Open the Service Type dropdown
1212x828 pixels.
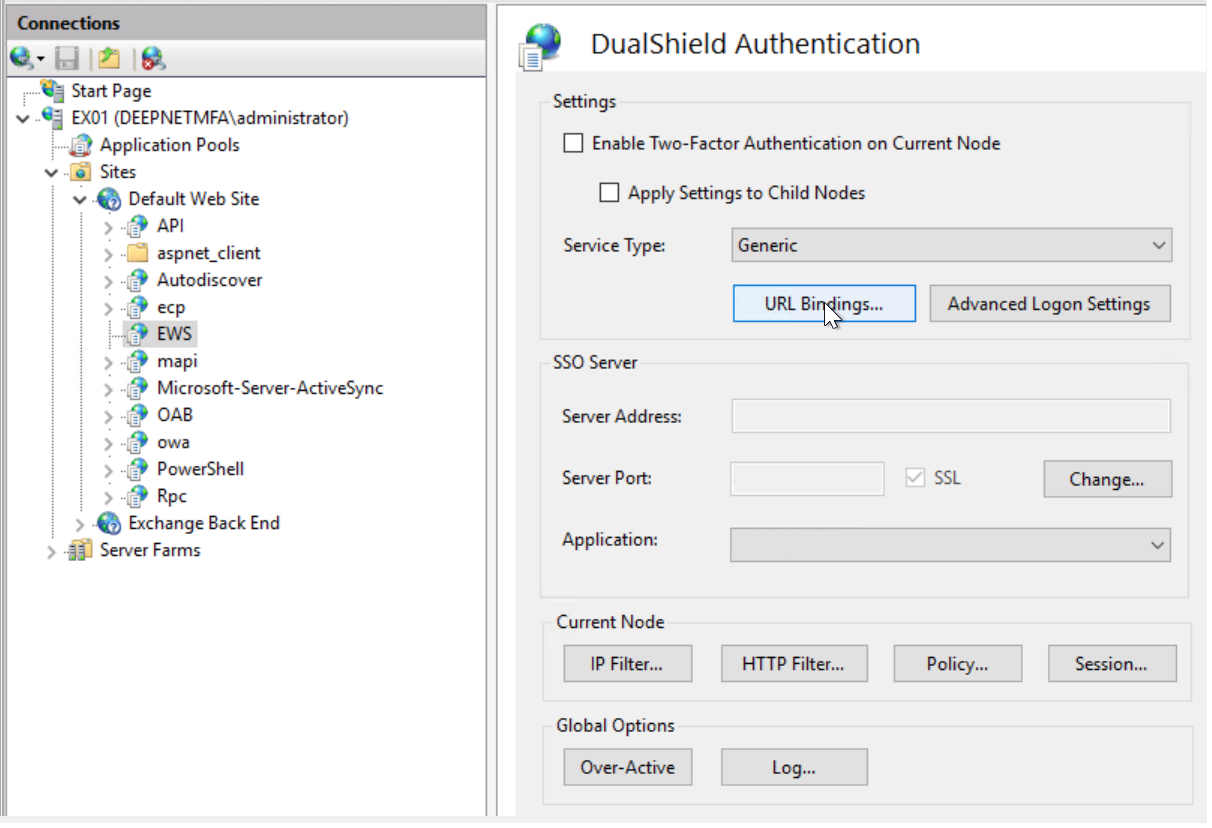tap(950, 245)
